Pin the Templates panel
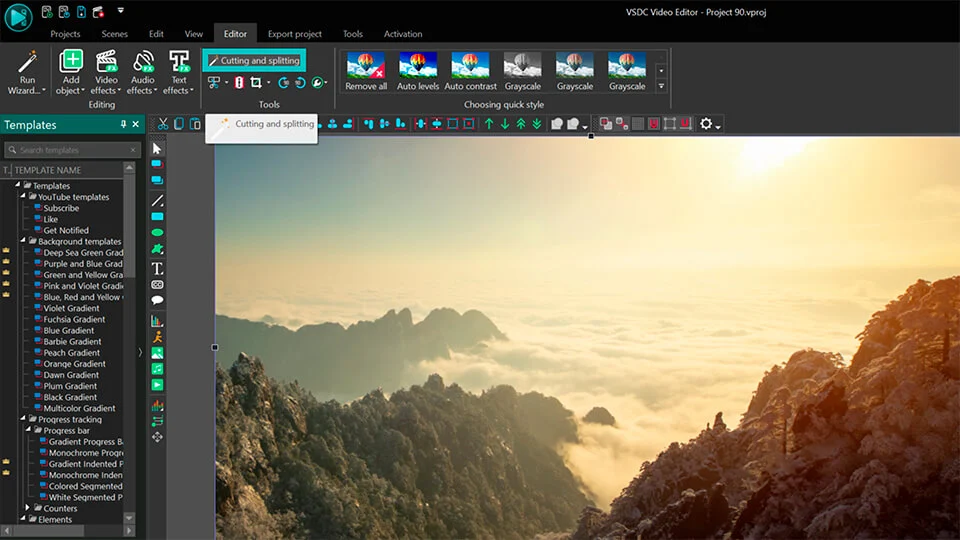 pos(123,124)
